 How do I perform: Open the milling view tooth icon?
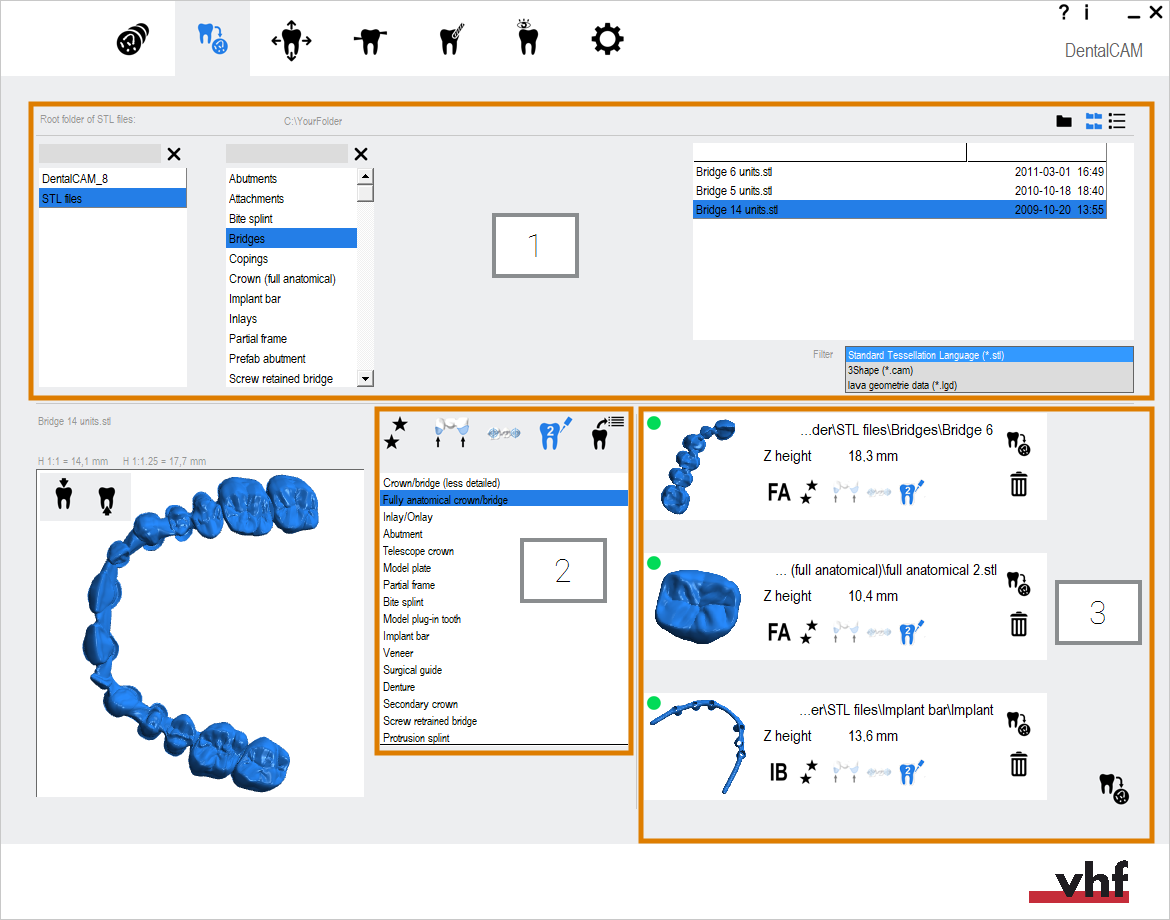coord(370,41)
